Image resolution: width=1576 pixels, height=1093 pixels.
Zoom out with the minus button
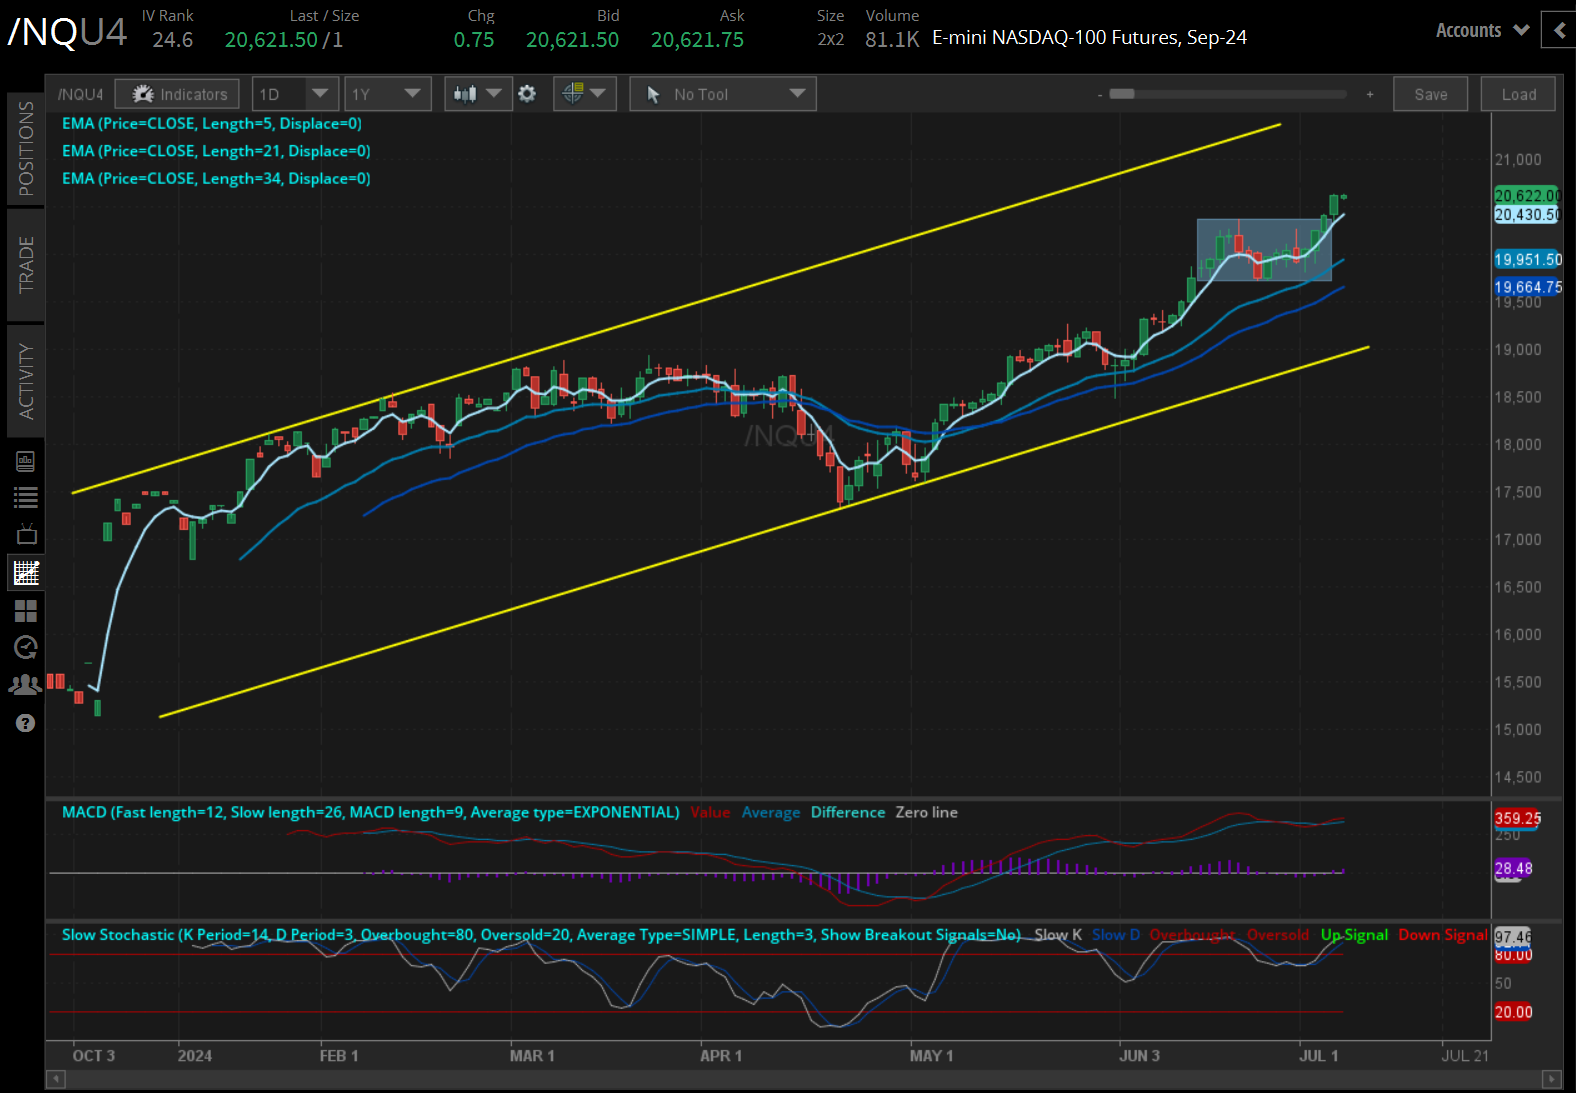point(1100,95)
